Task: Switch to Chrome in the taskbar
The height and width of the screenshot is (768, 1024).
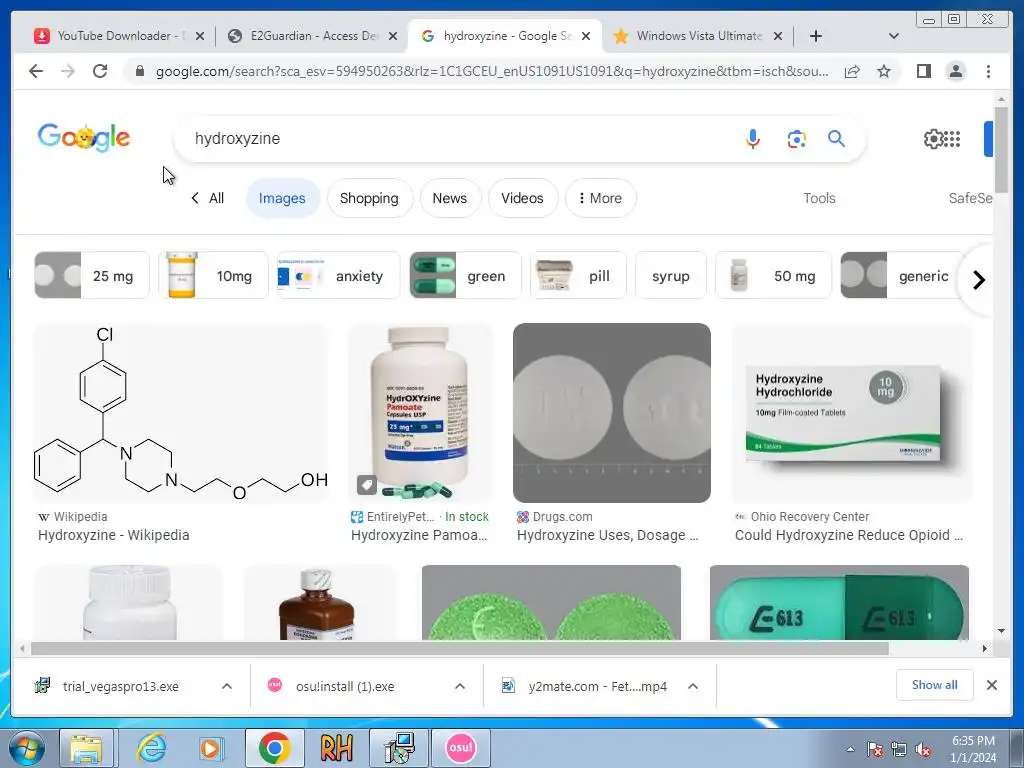Action: click(x=275, y=748)
